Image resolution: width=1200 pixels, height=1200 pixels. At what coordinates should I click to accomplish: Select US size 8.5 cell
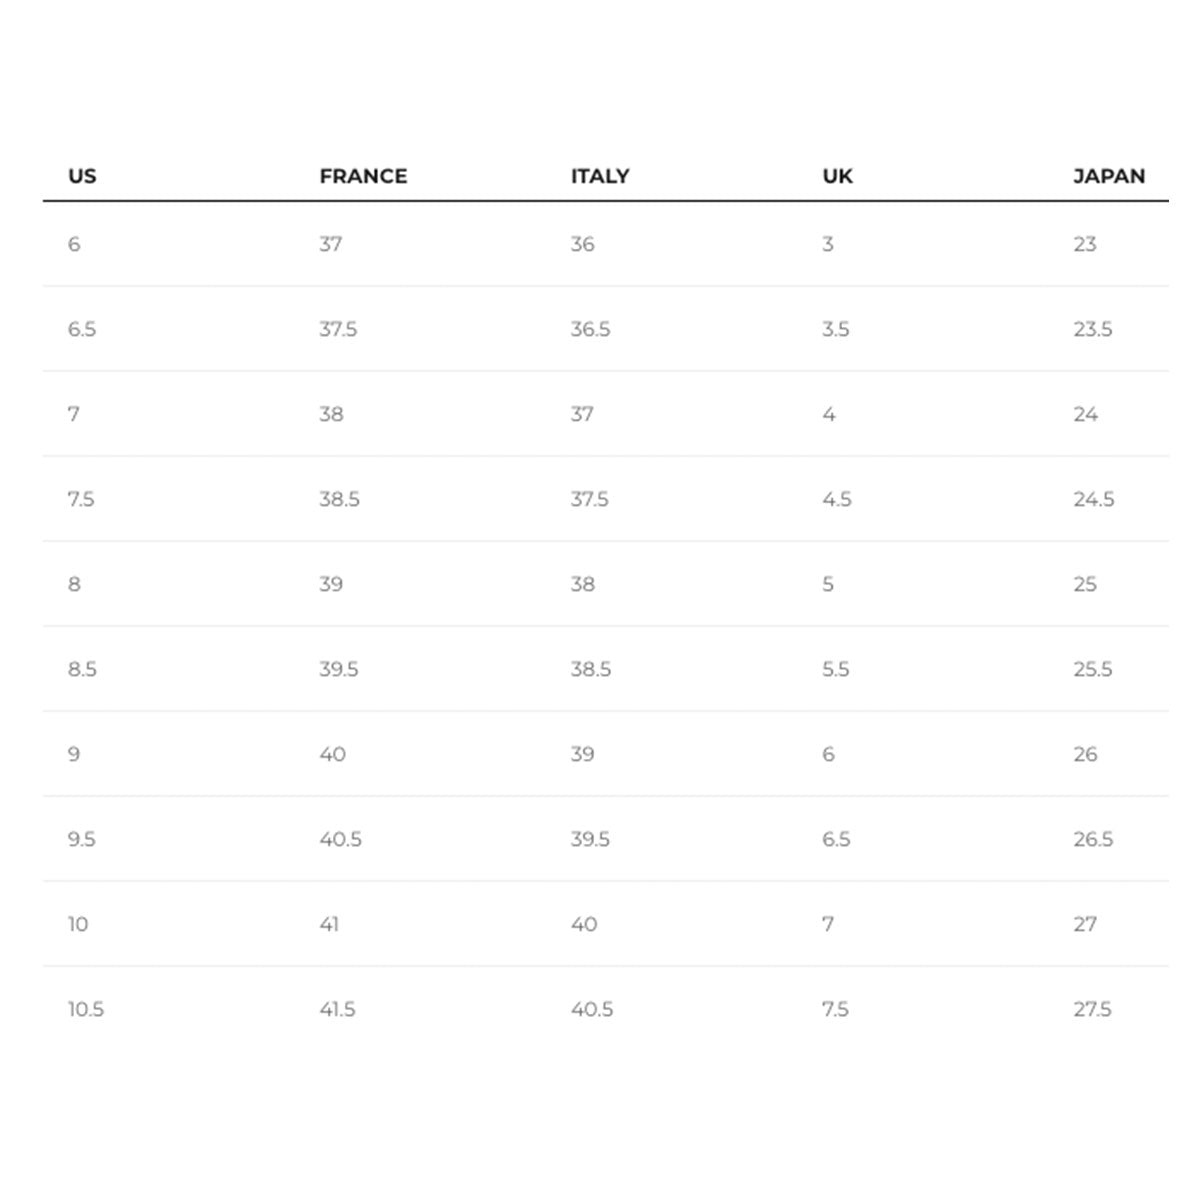(82, 669)
